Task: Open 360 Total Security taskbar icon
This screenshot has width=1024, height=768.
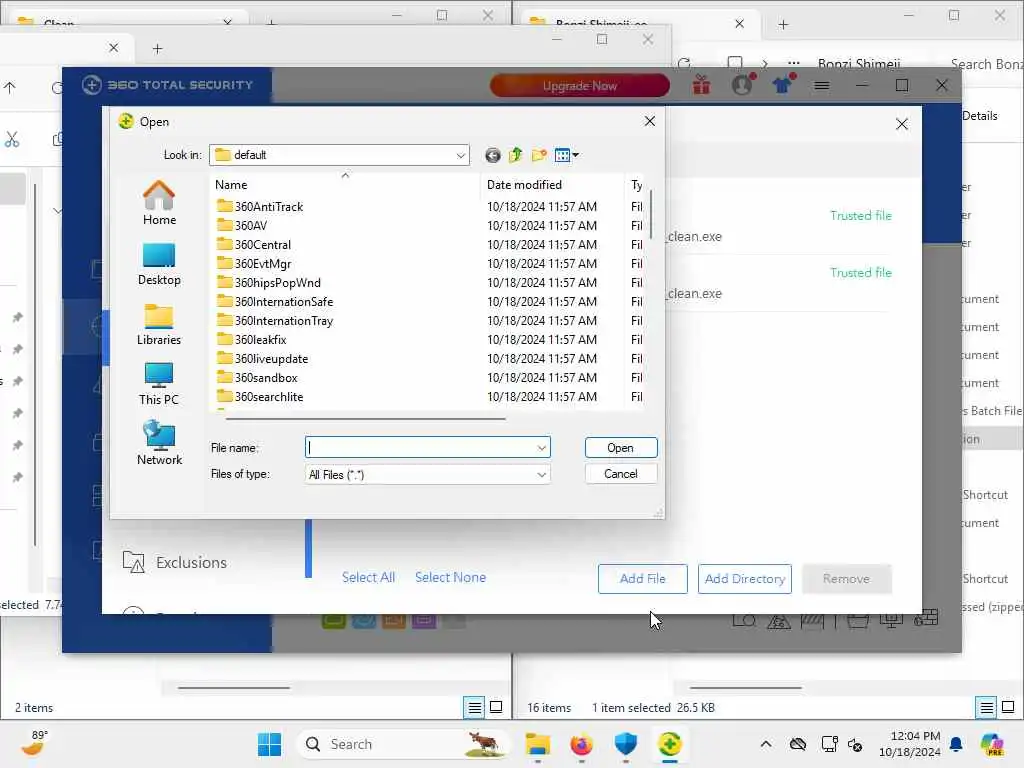Action: click(x=669, y=744)
